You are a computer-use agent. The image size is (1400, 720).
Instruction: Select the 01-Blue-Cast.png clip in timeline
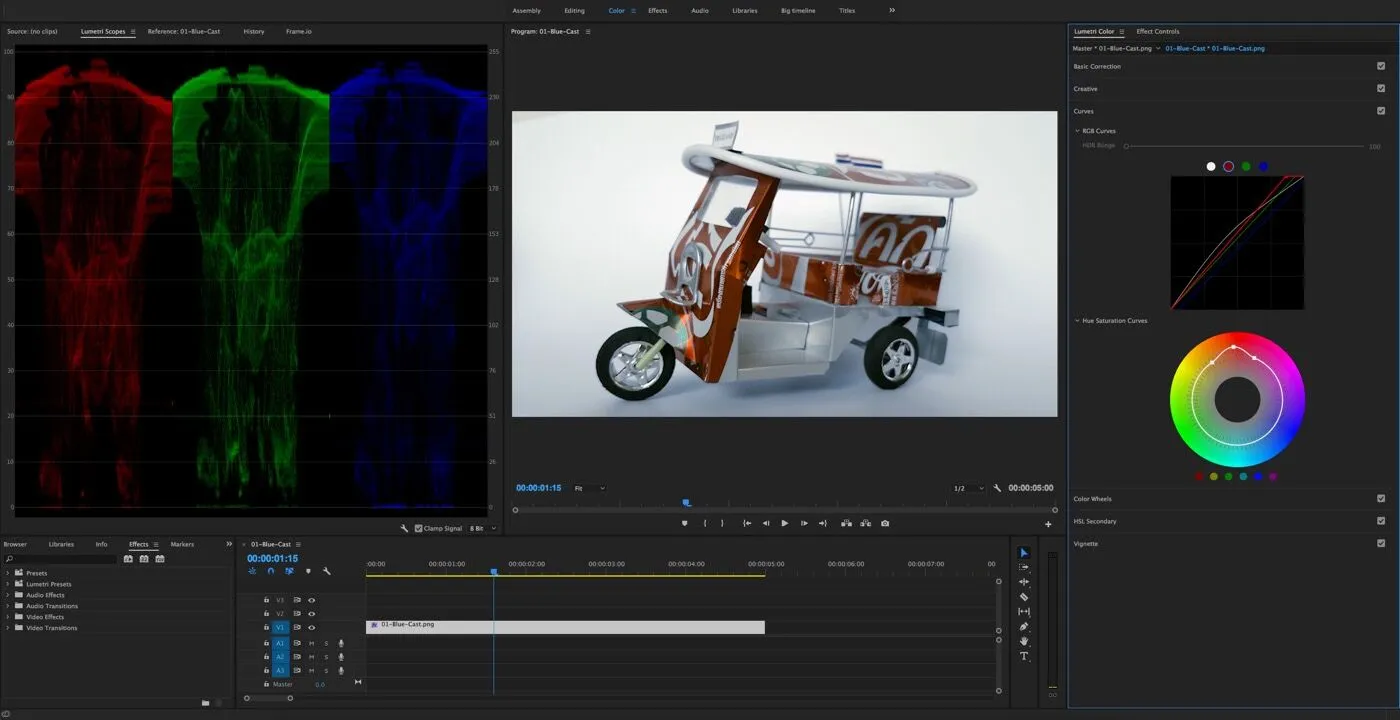565,627
